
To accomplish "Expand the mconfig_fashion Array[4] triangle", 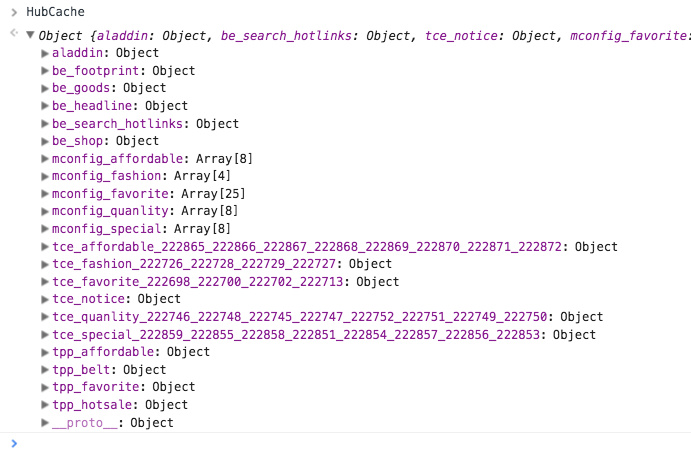I will (x=44, y=176).
